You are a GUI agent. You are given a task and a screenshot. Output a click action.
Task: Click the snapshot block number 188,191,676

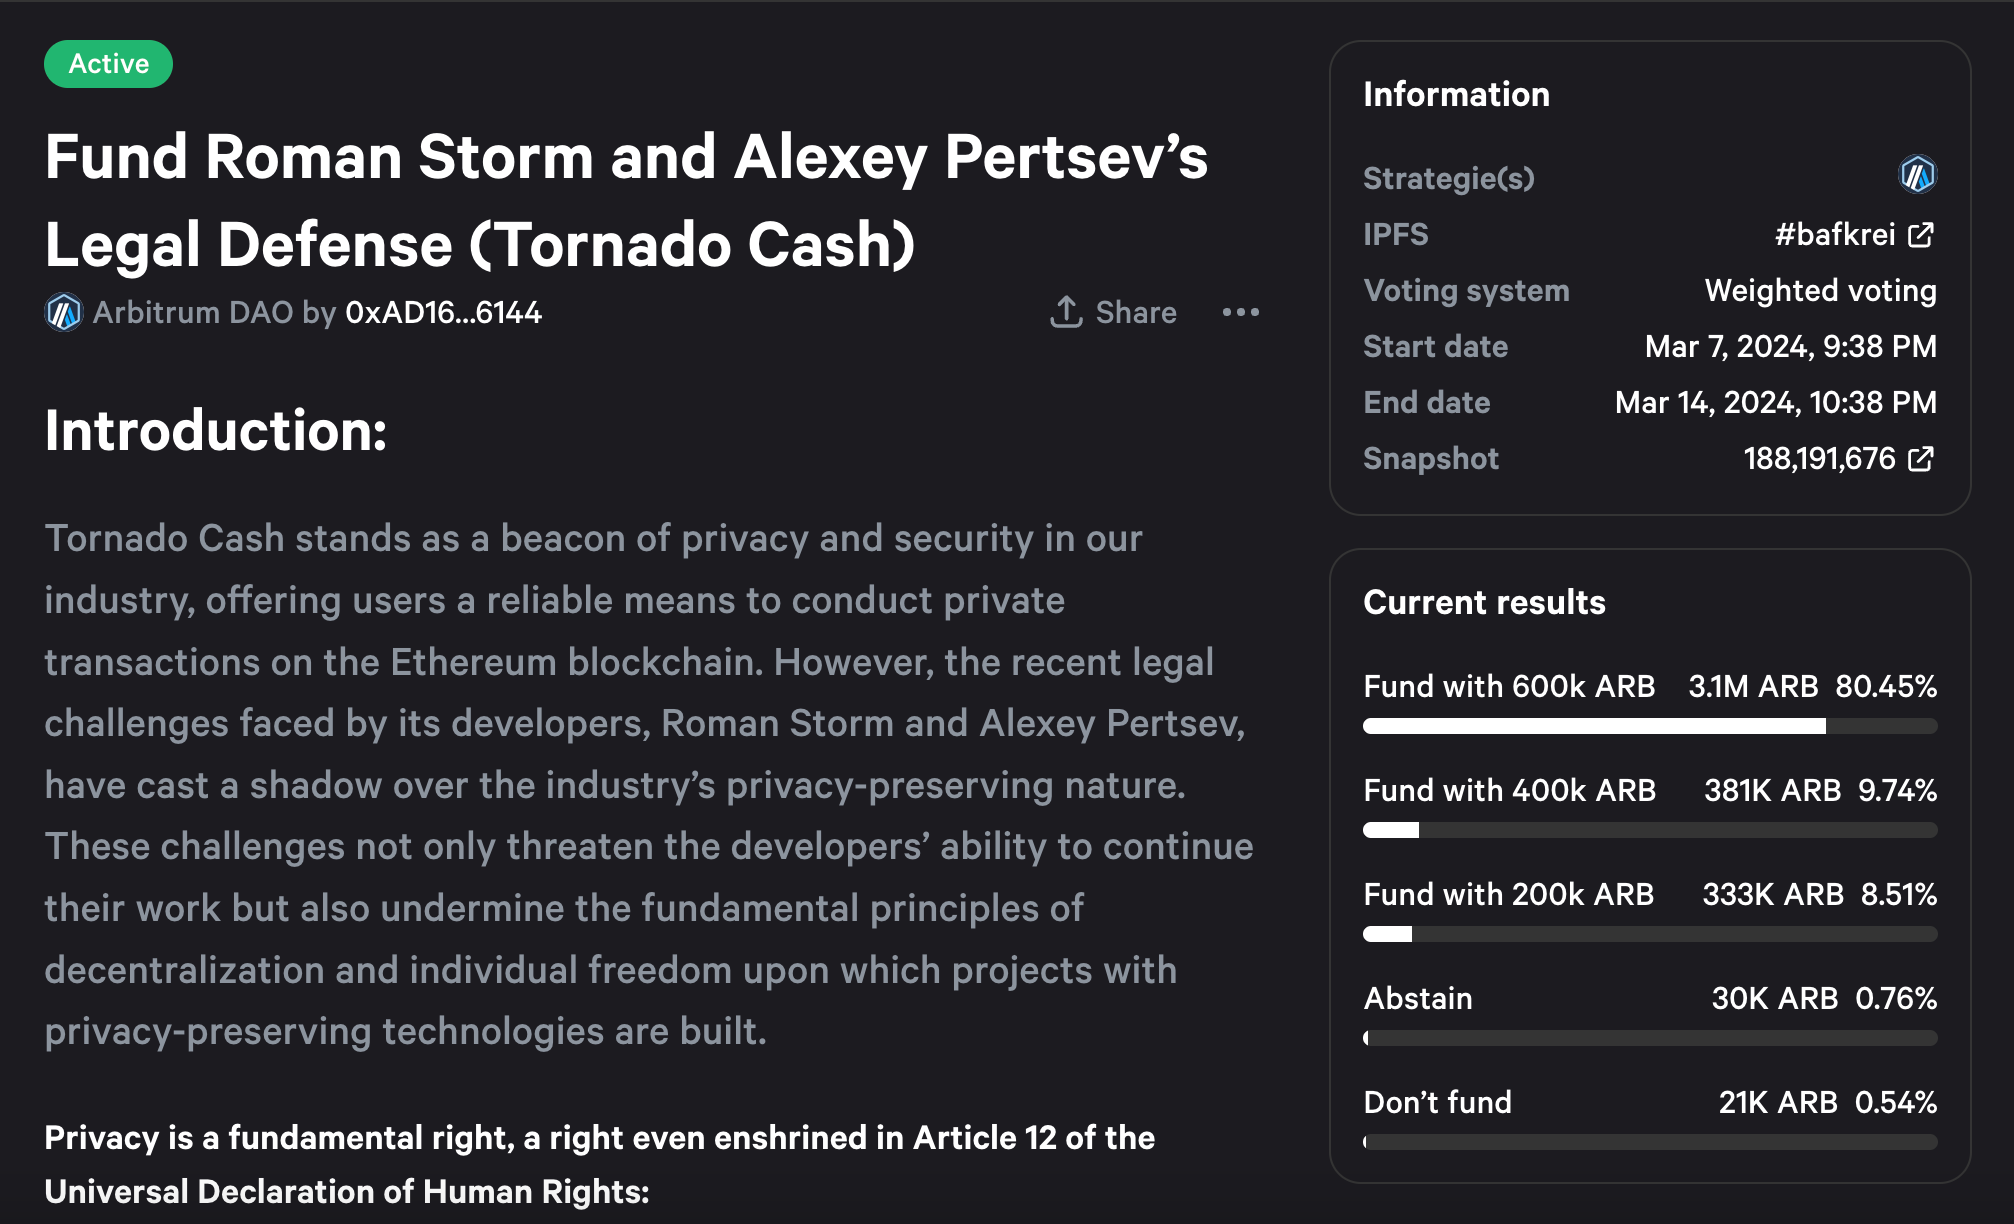coord(1818,459)
